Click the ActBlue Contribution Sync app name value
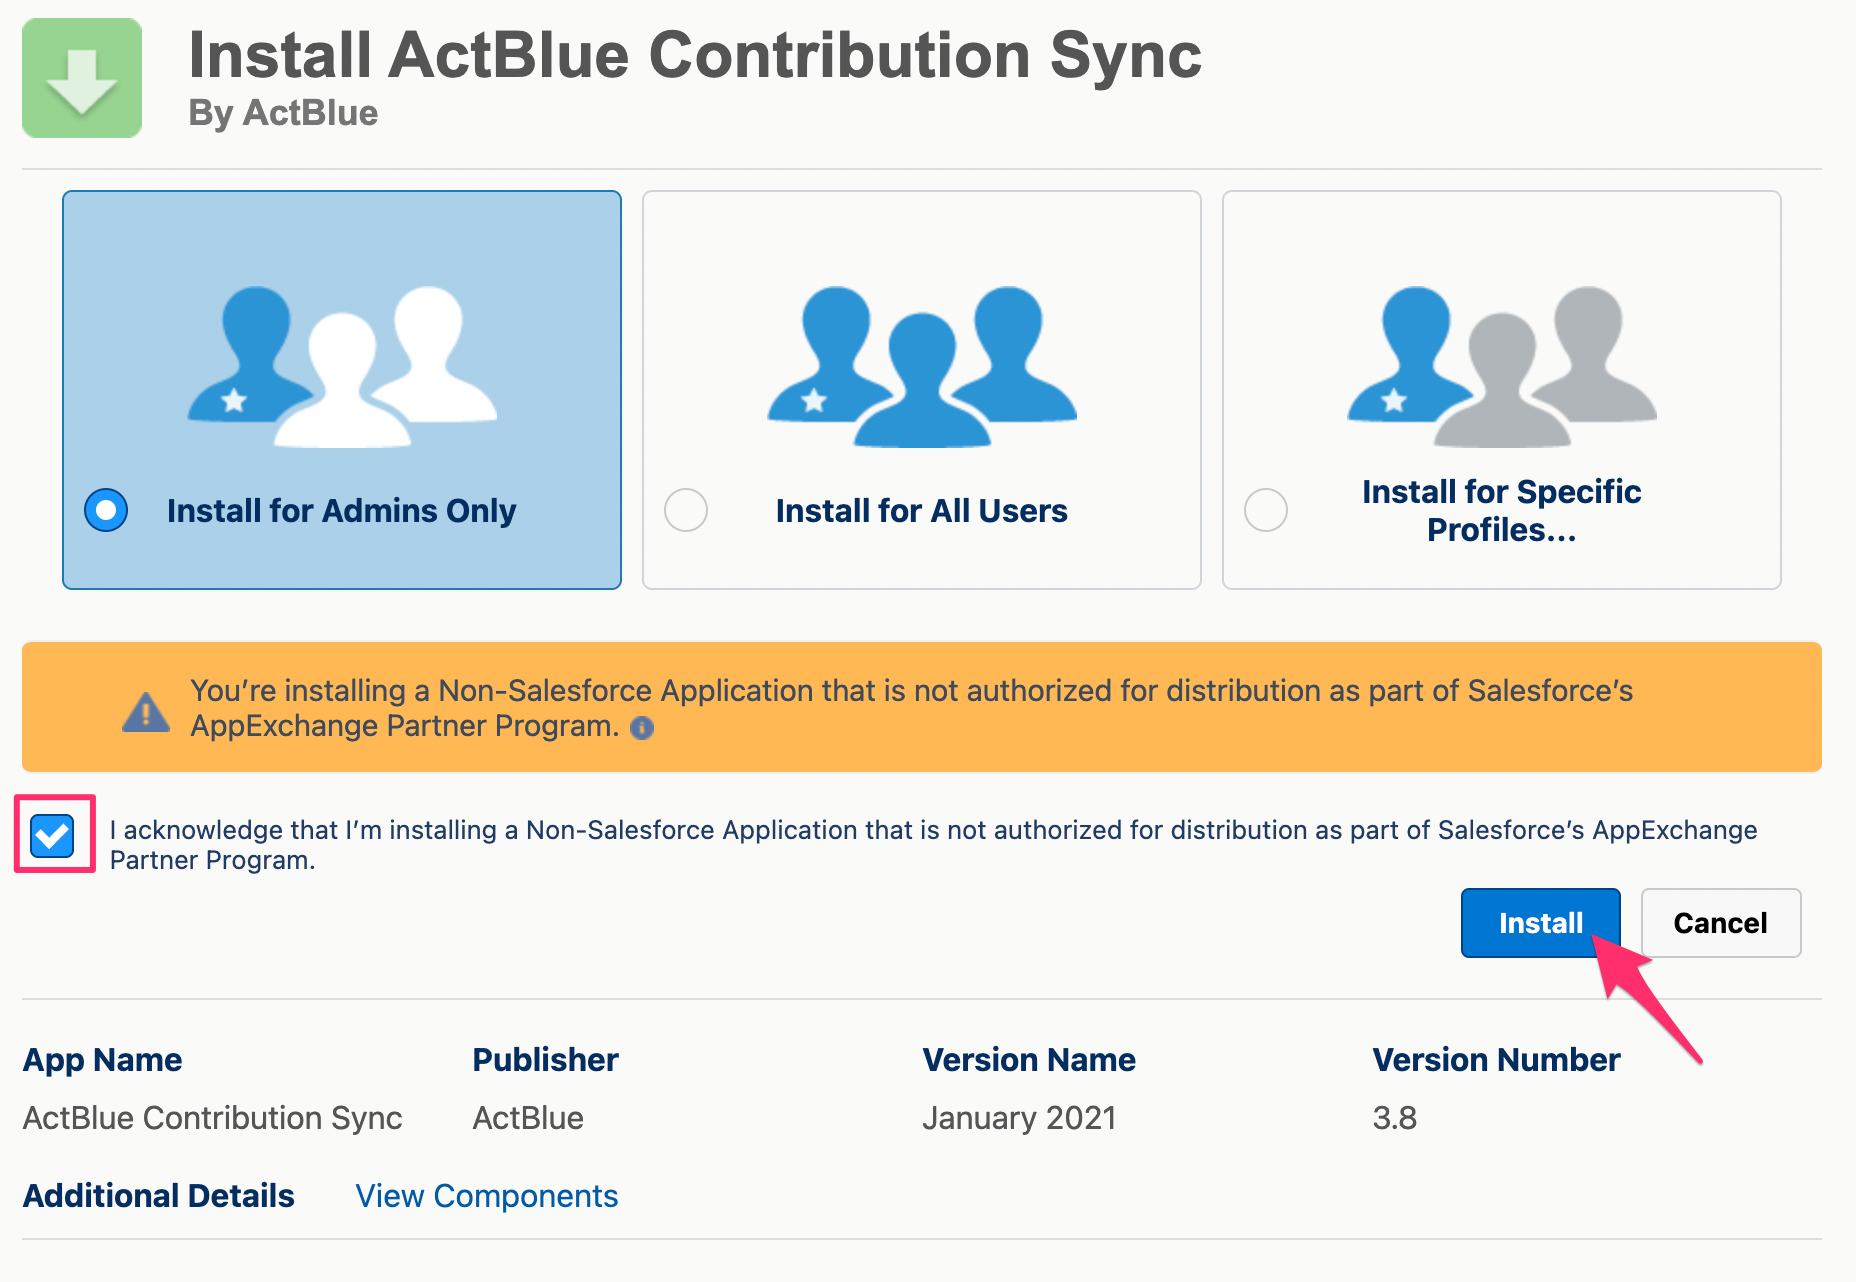This screenshot has width=1856, height=1282. click(x=212, y=1118)
